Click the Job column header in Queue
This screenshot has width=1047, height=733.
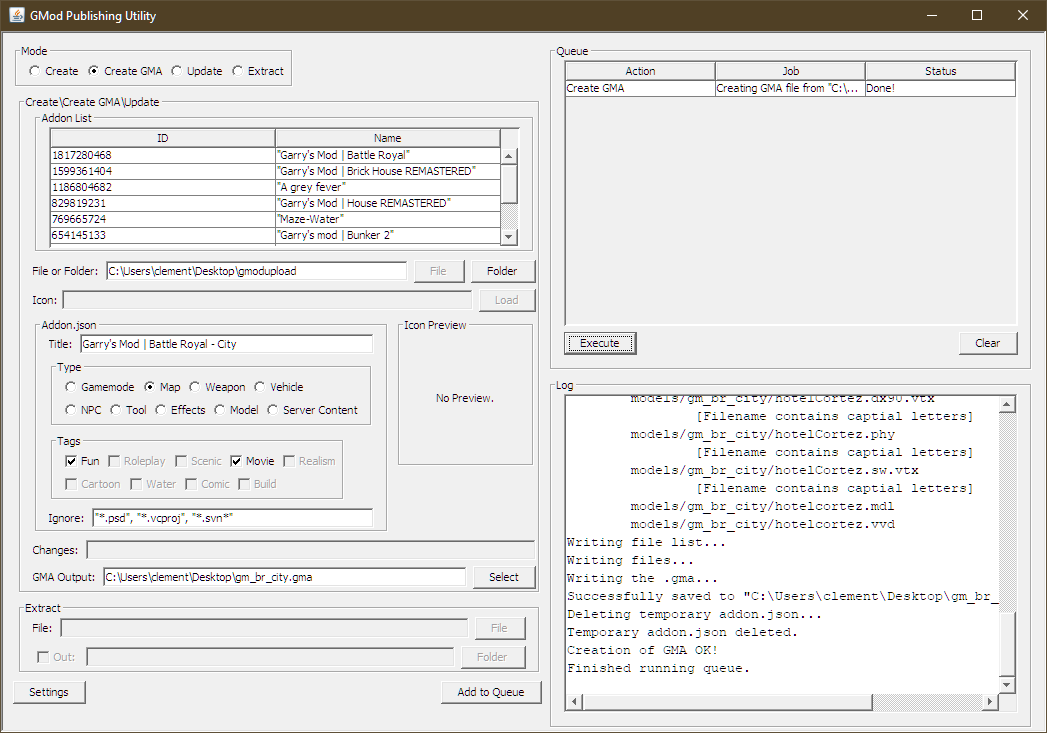(791, 71)
